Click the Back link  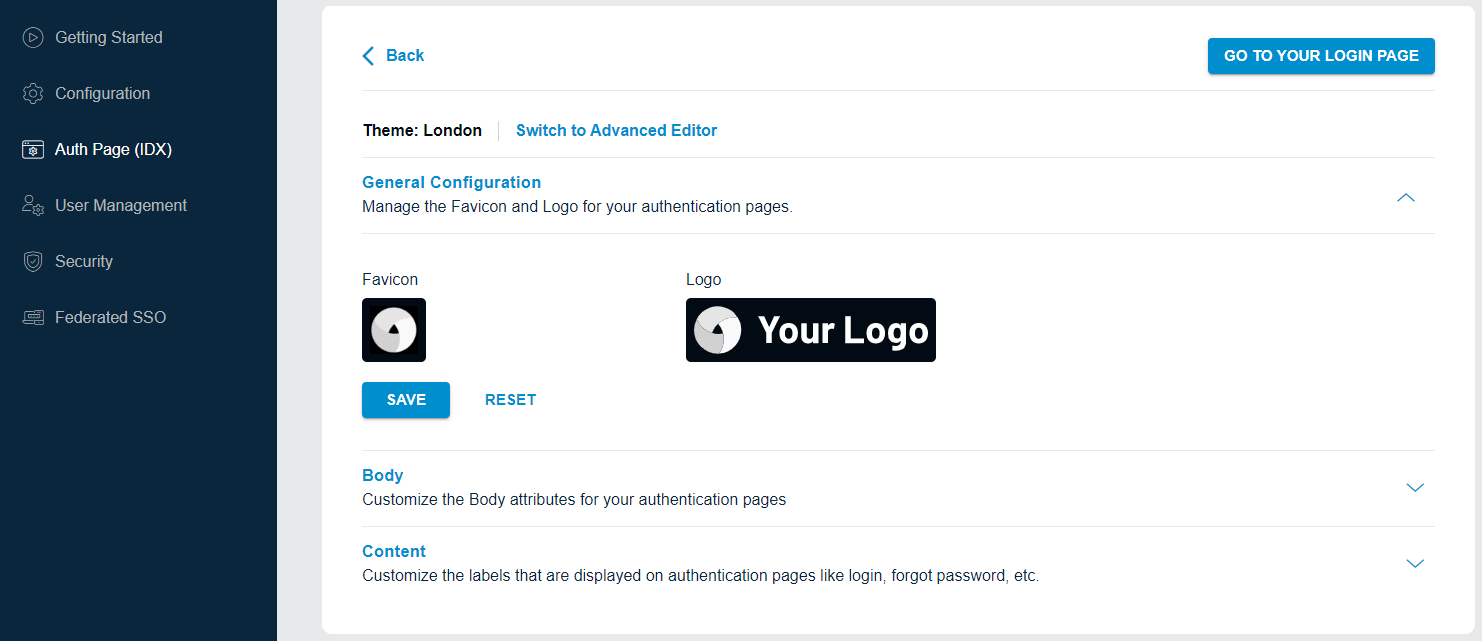pyautogui.click(x=402, y=55)
